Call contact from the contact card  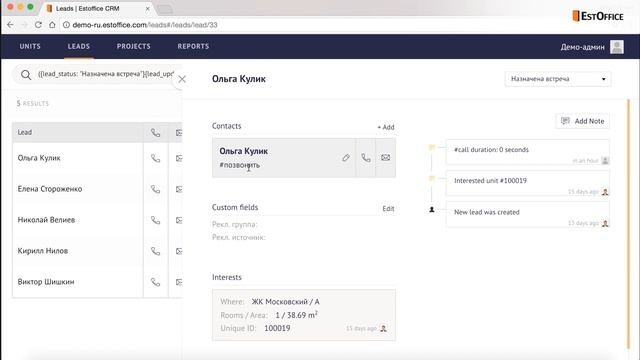[x=366, y=158]
